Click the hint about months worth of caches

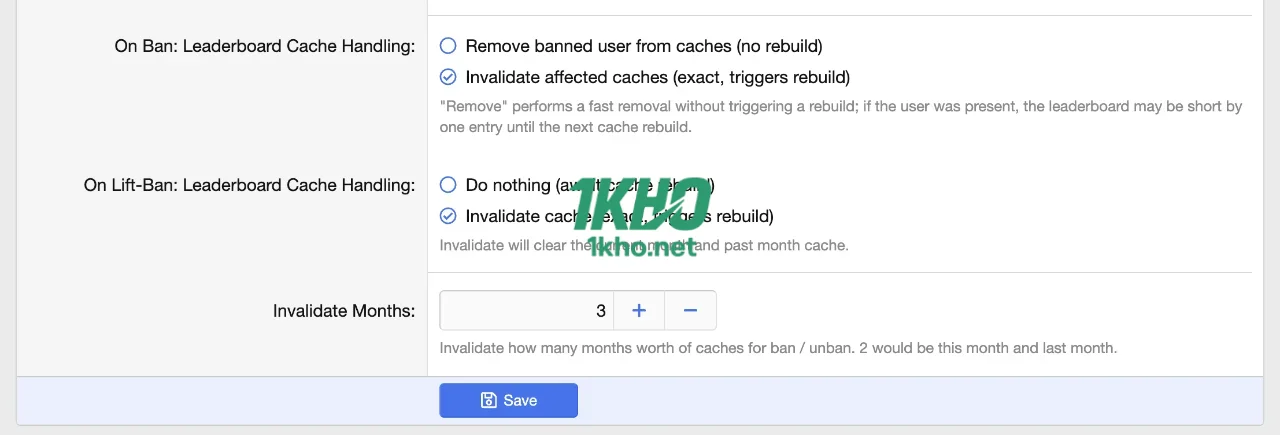point(777,348)
